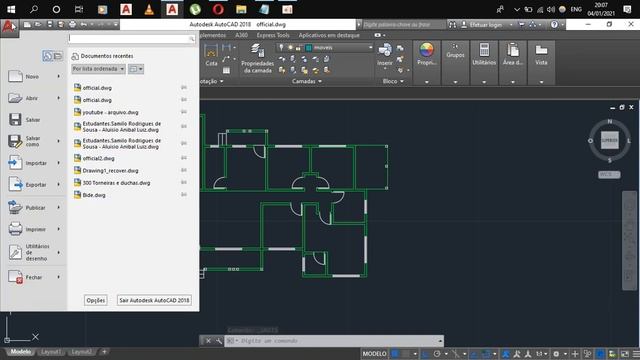
Task: Toggle the grid display in status bar
Action: point(395,354)
